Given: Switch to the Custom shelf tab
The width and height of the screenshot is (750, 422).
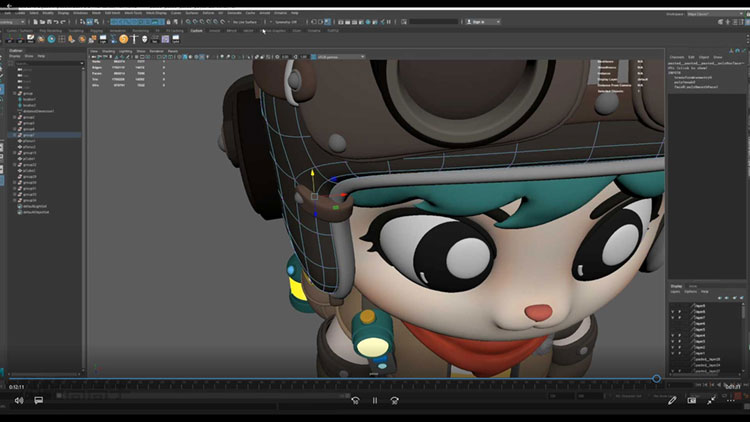Looking at the screenshot, I should coord(198,31).
